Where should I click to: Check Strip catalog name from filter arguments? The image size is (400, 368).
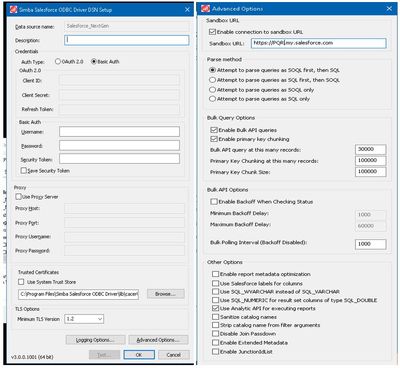pyautogui.click(x=215, y=325)
